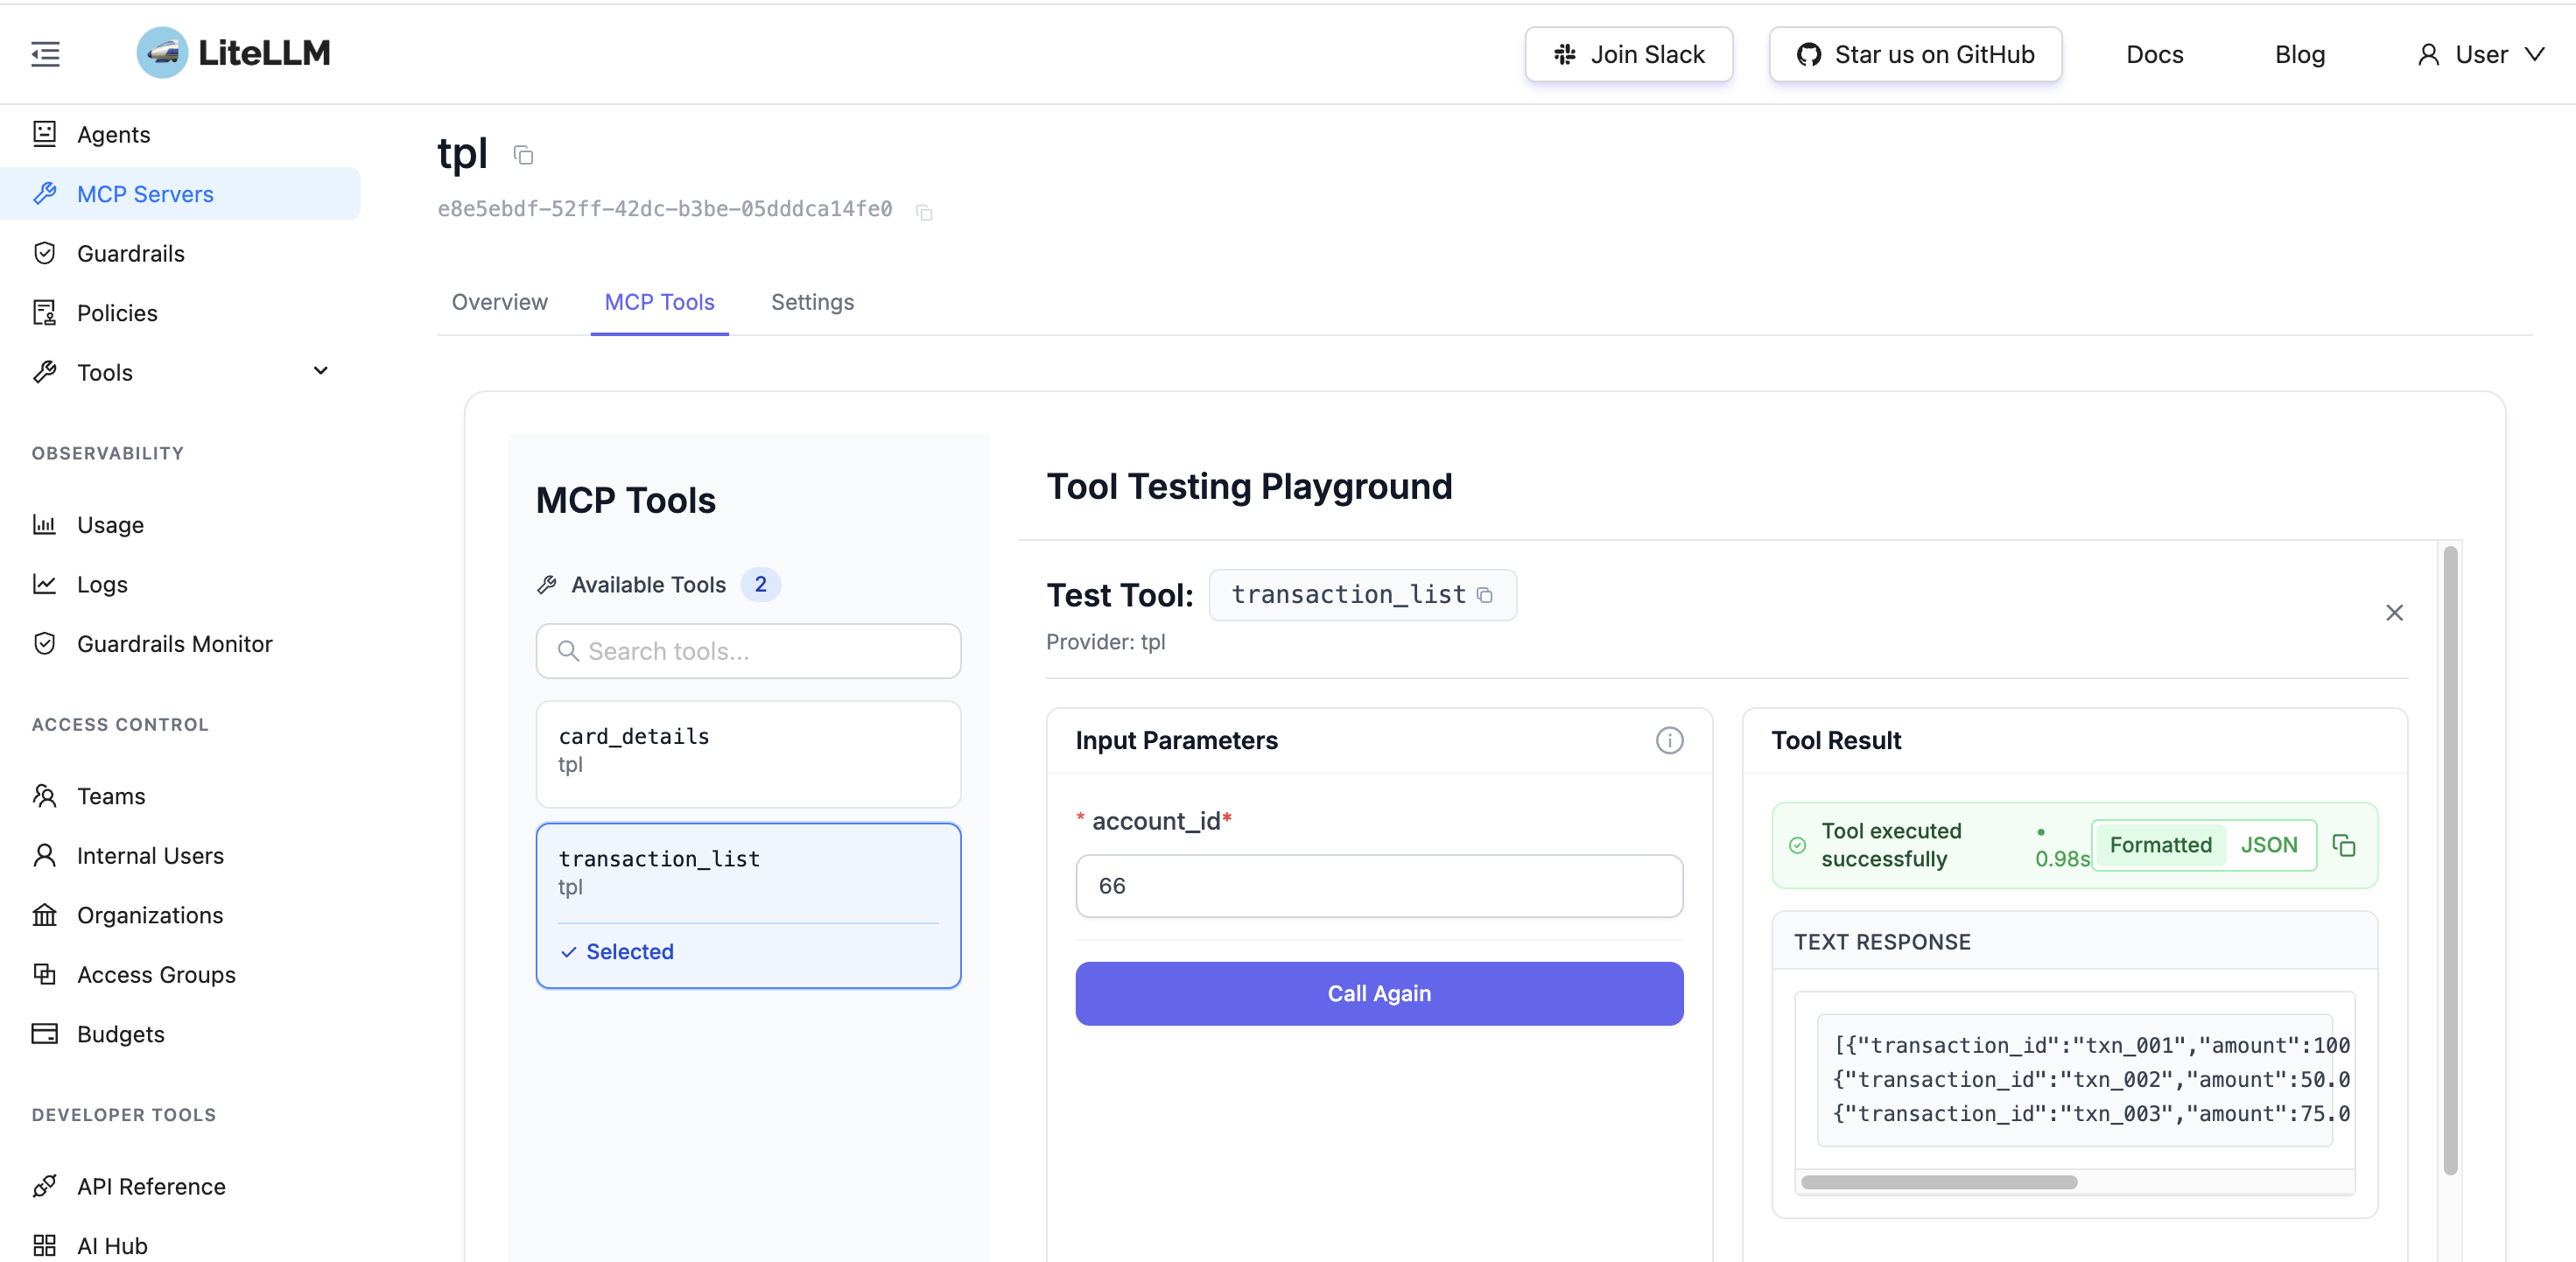Copy the server ID e8e5ebdf
The width and height of the screenshot is (2576, 1262).
(924, 212)
